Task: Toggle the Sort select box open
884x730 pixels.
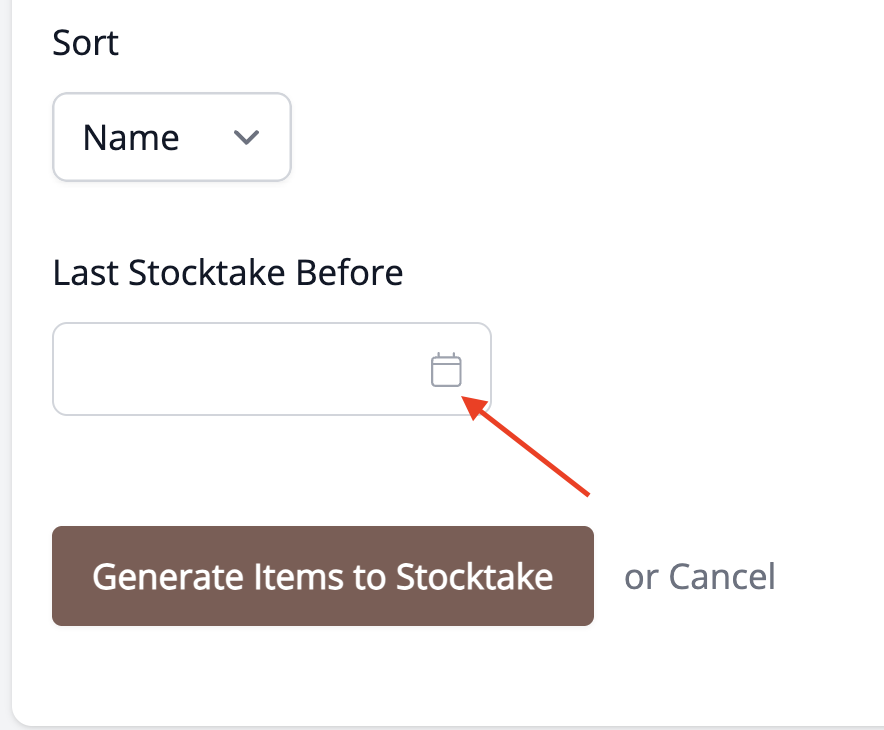Action: click(x=172, y=137)
